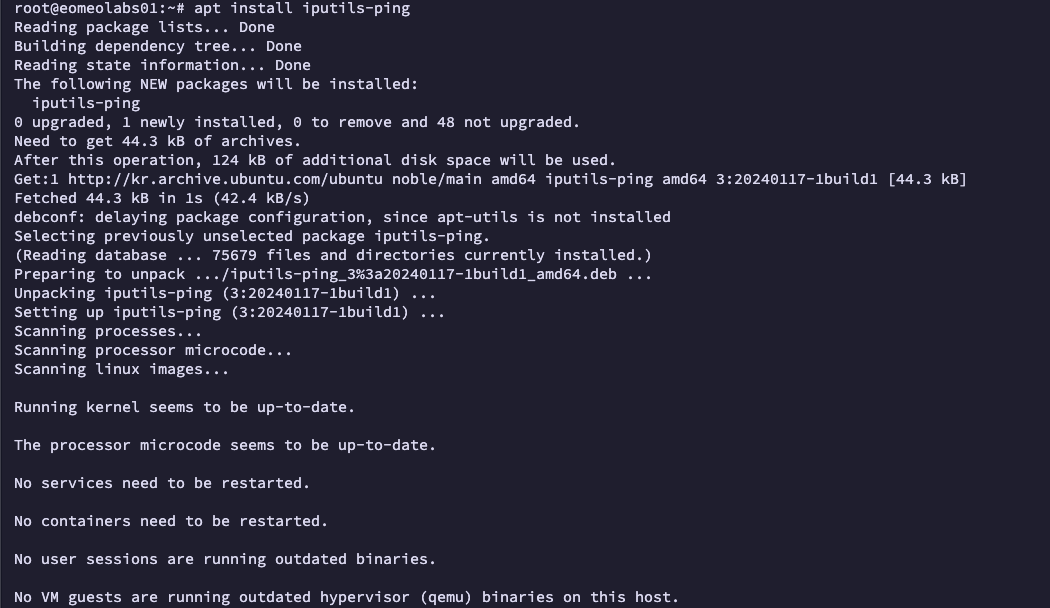Viewport: 1050px width, 608px height.
Task: Click the 'Setting up iputils-ping' line
Action: coord(229,312)
